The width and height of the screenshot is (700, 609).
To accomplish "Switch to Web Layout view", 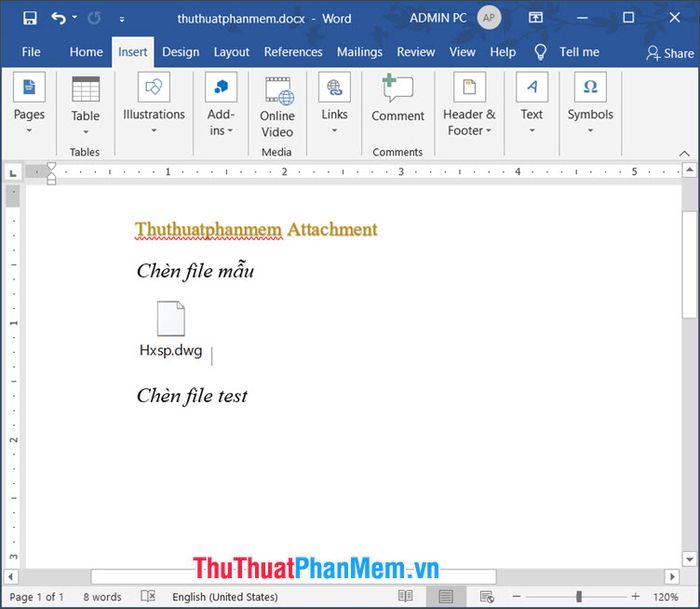I will 487,596.
